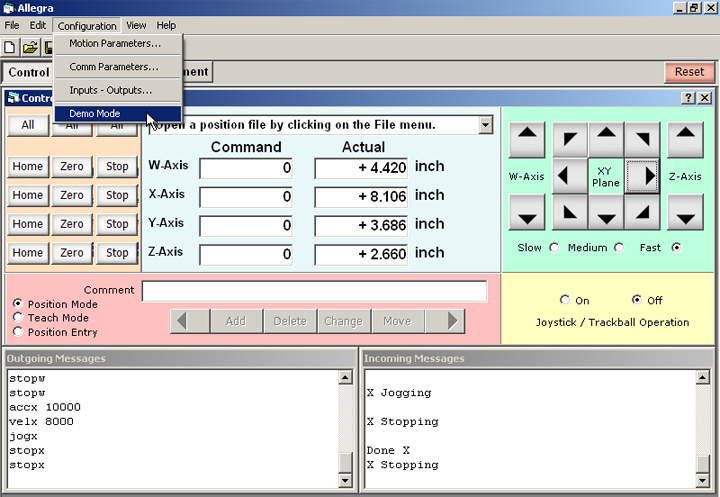Jog W-Axis up arrow button
The height and width of the screenshot is (497, 720).
(527, 139)
